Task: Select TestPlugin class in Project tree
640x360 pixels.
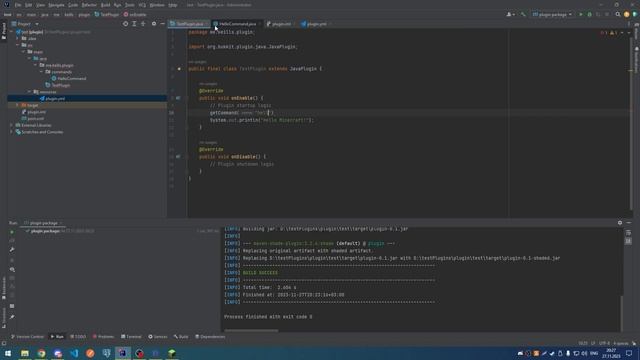Action: click(58, 85)
